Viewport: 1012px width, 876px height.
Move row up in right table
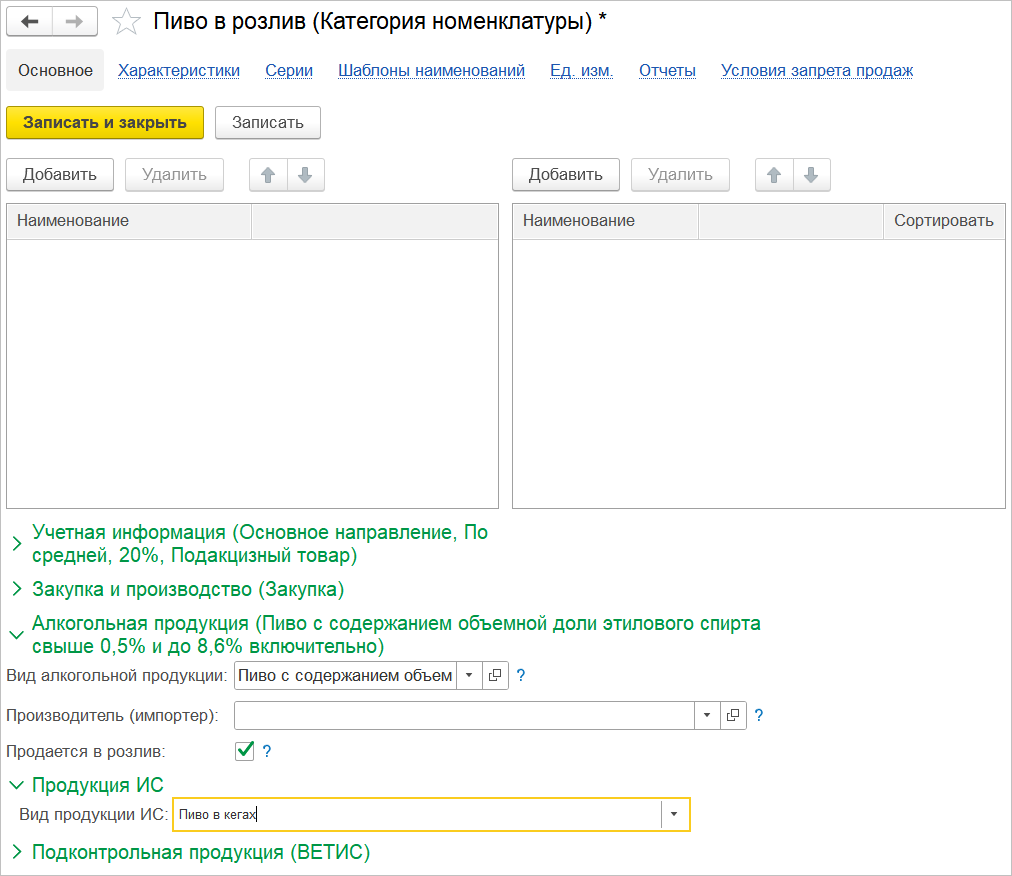774,175
